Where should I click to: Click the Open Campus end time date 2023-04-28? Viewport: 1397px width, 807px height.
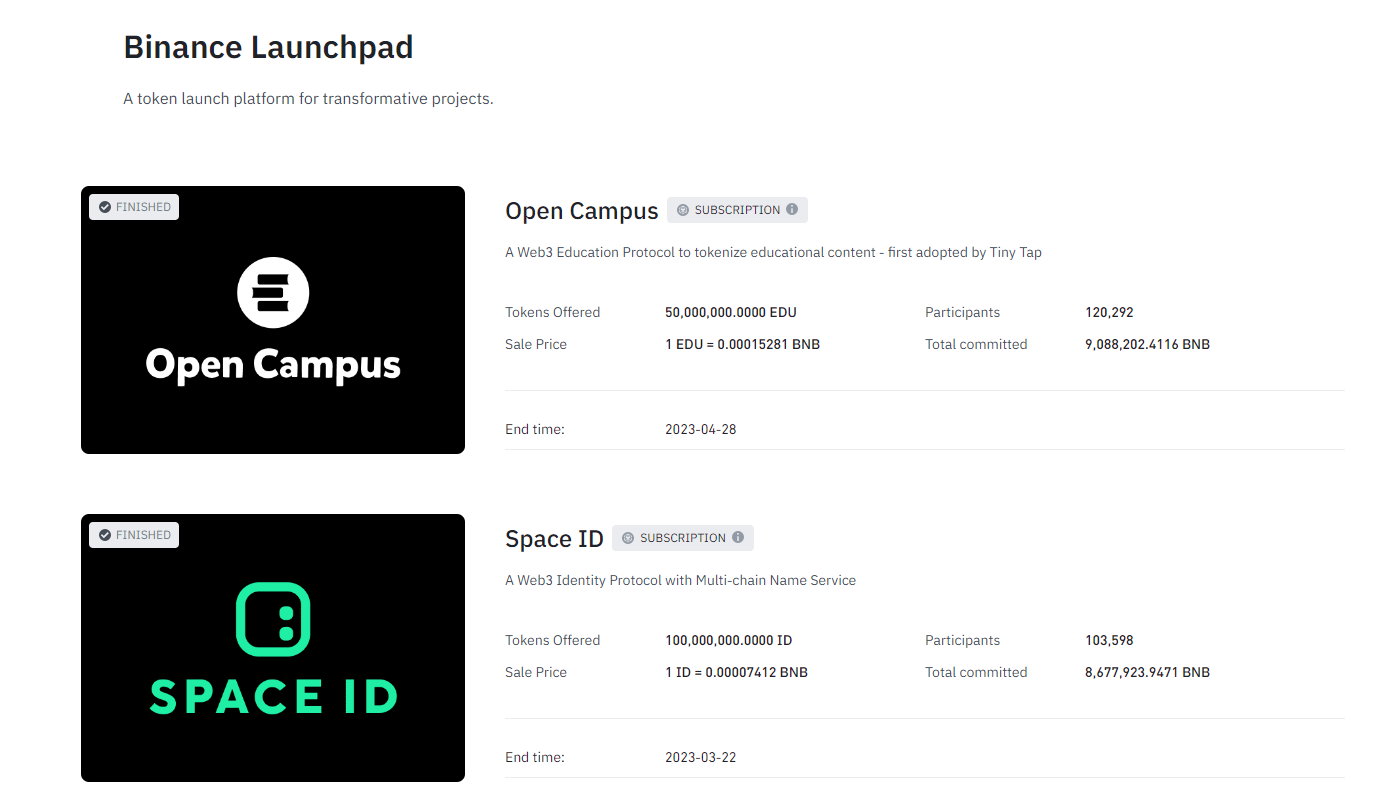pos(701,429)
